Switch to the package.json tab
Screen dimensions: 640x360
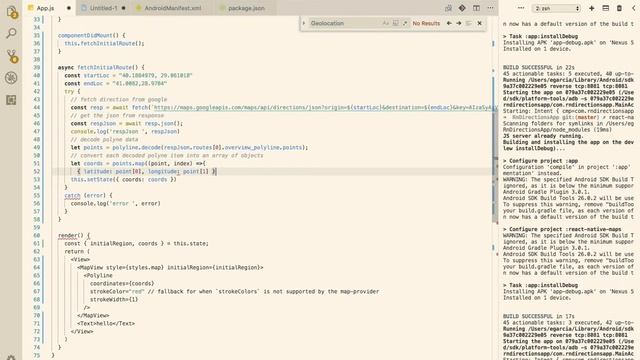pyautogui.click(x=246, y=8)
